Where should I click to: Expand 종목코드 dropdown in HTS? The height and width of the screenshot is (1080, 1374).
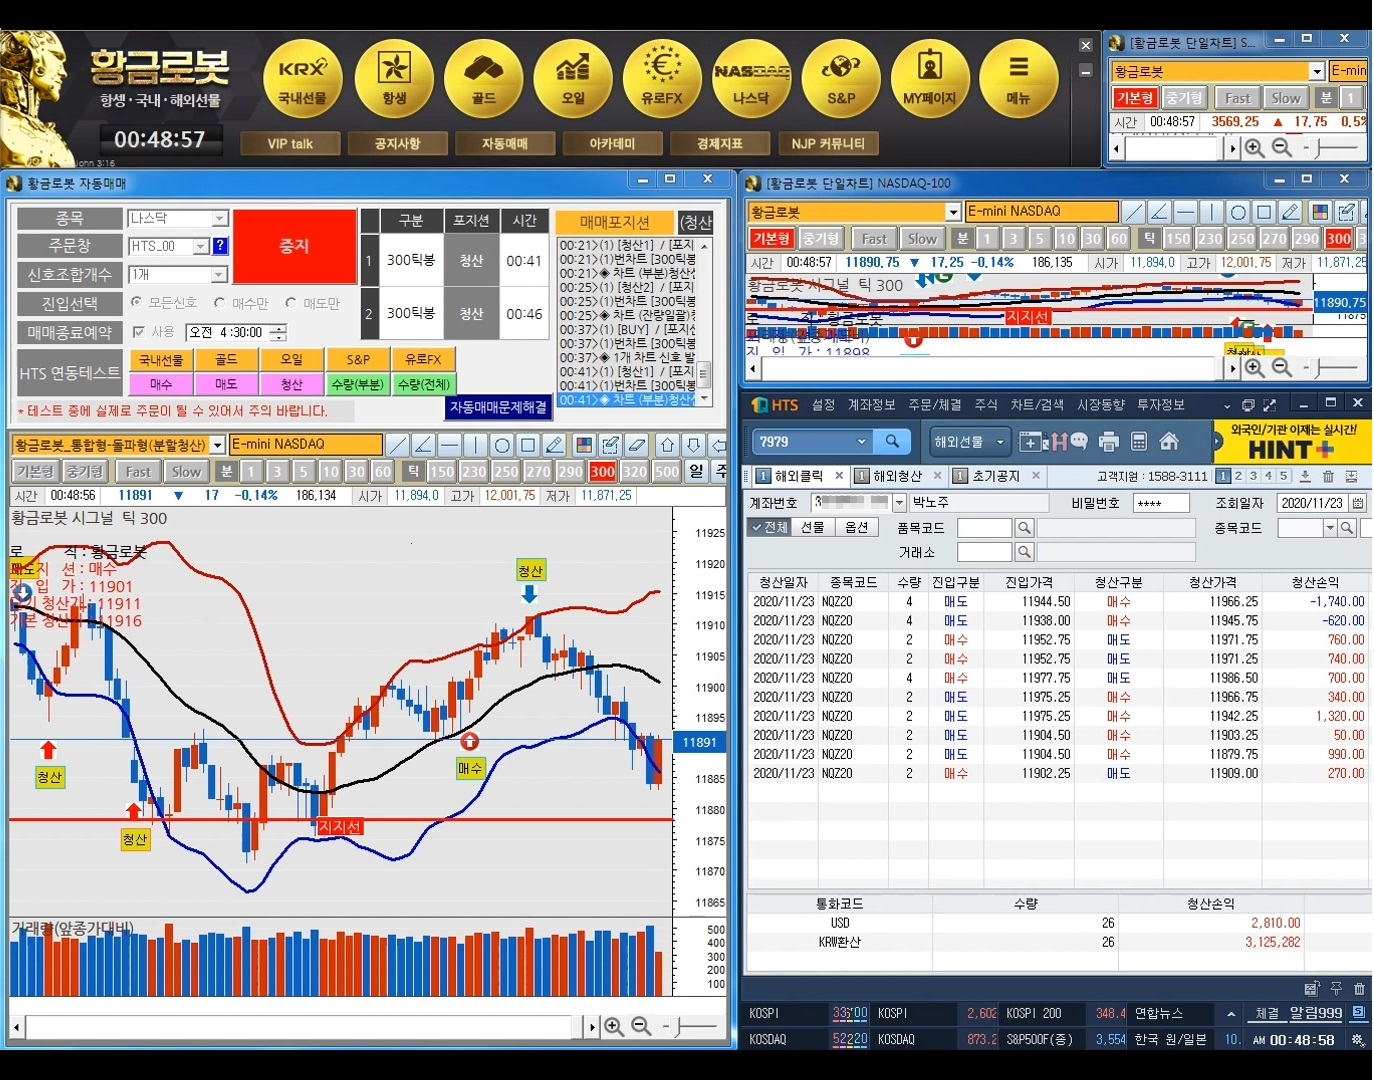click(x=1330, y=527)
